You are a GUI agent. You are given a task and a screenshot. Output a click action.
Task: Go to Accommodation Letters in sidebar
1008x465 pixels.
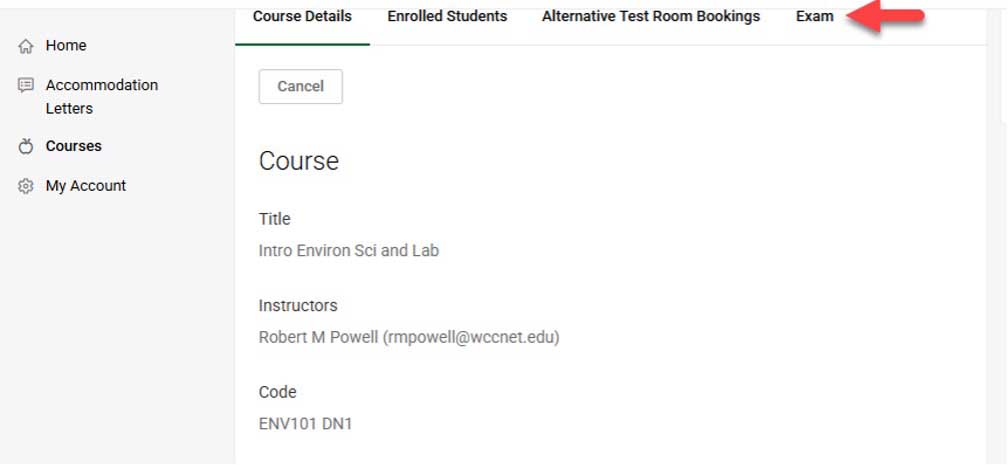pyautogui.click(x=101, y=96)
